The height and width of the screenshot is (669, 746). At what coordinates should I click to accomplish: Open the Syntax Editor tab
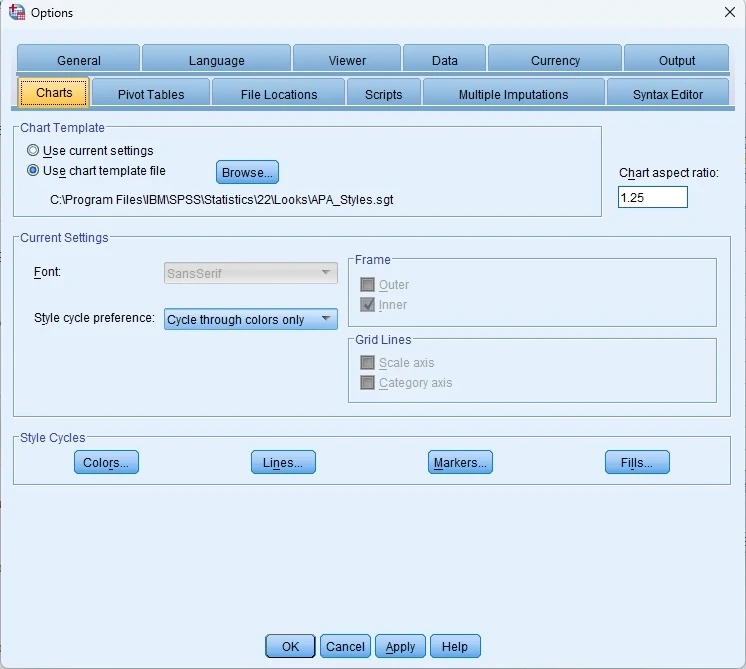point(667,94)
